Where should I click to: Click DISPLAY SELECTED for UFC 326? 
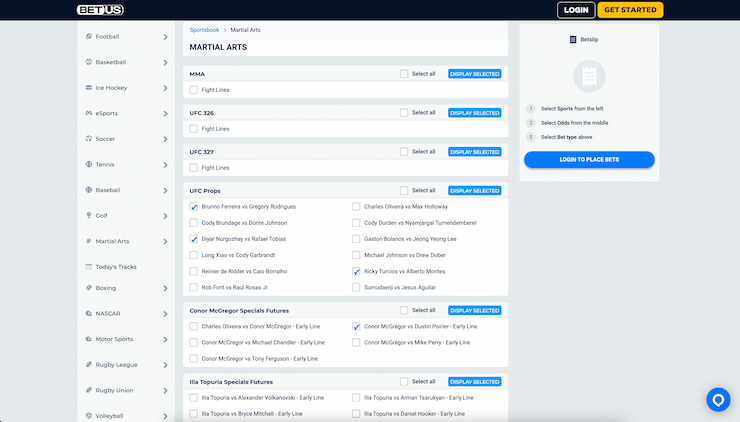(474, 113)
